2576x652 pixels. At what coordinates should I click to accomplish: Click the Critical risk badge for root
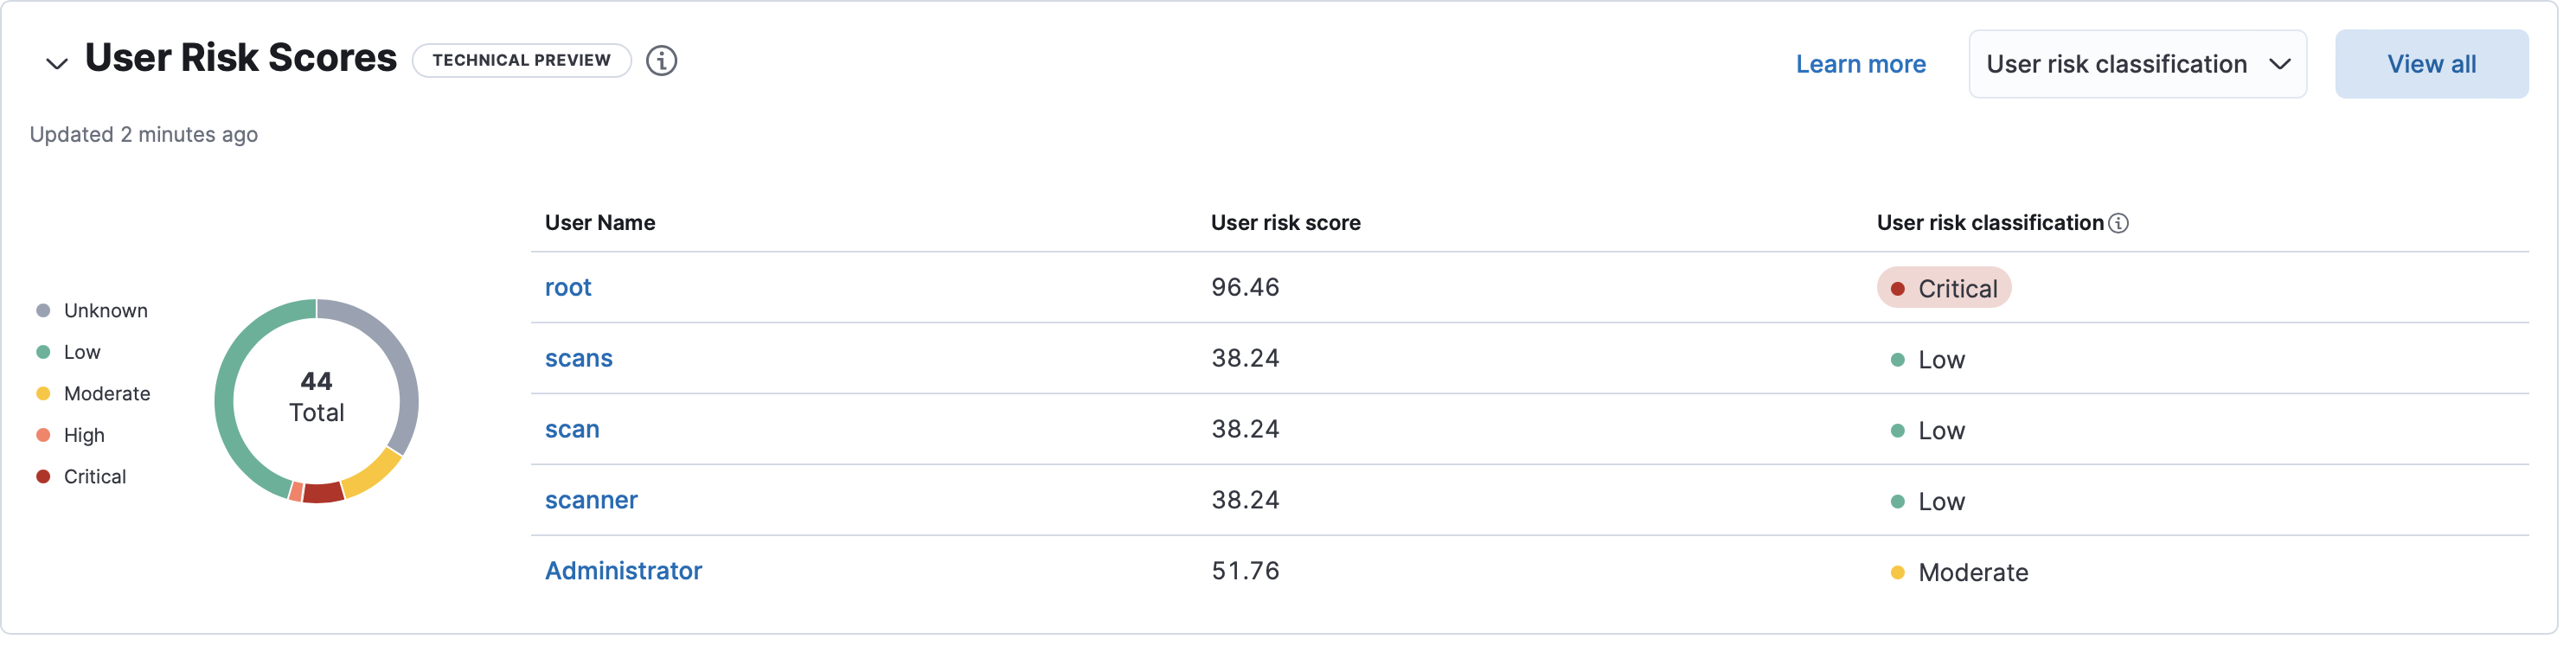1943,289
